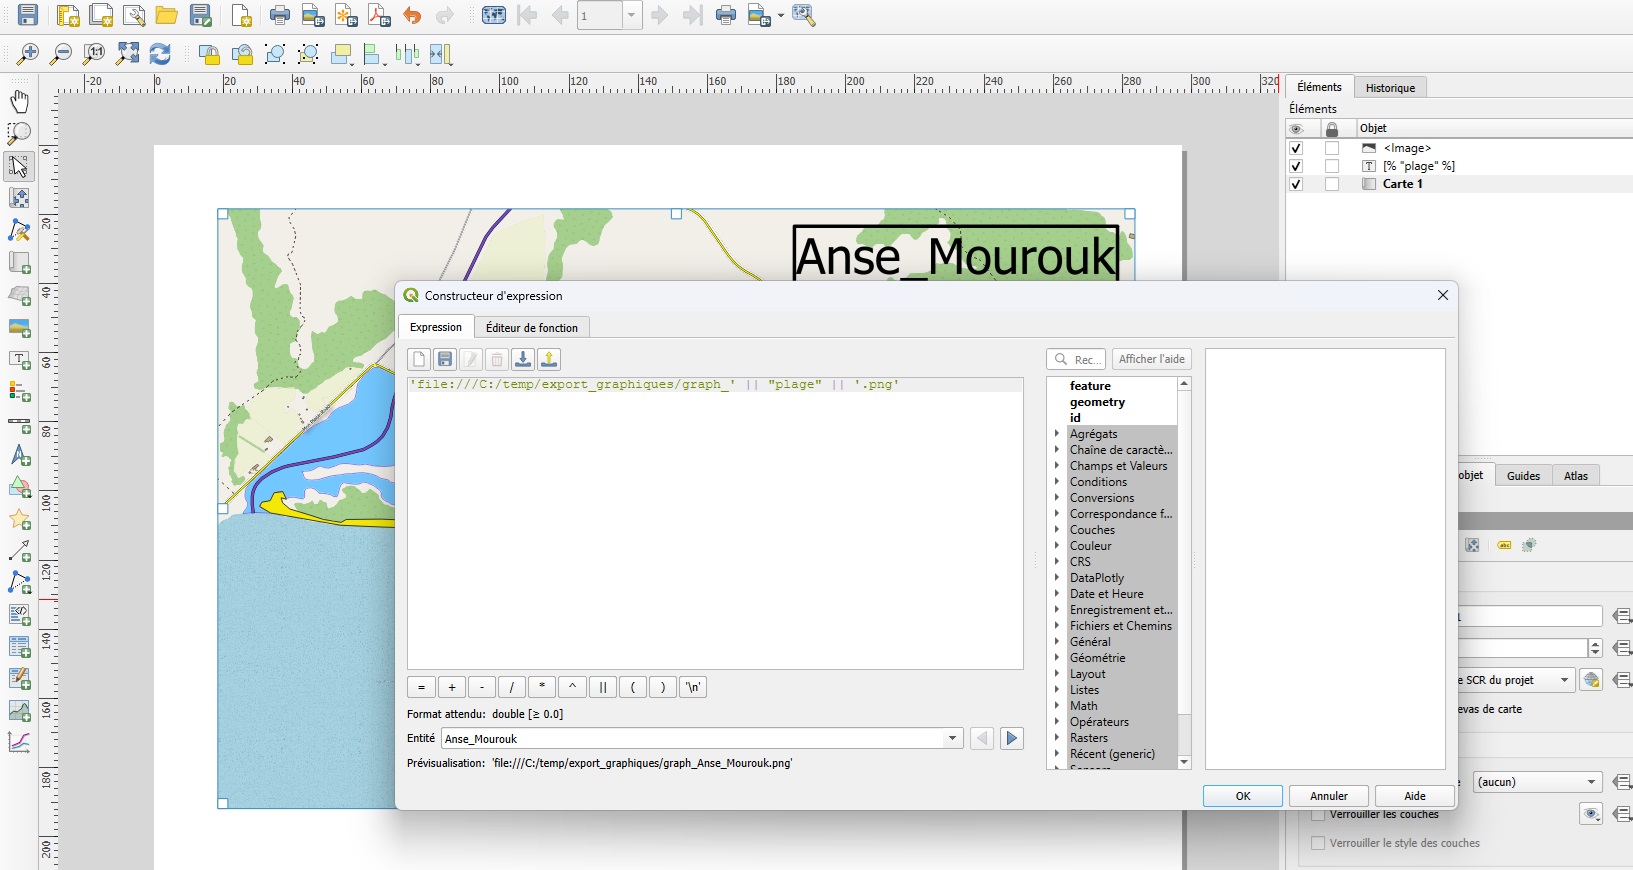Choose the Add Marker star tool

coord(19,519)
